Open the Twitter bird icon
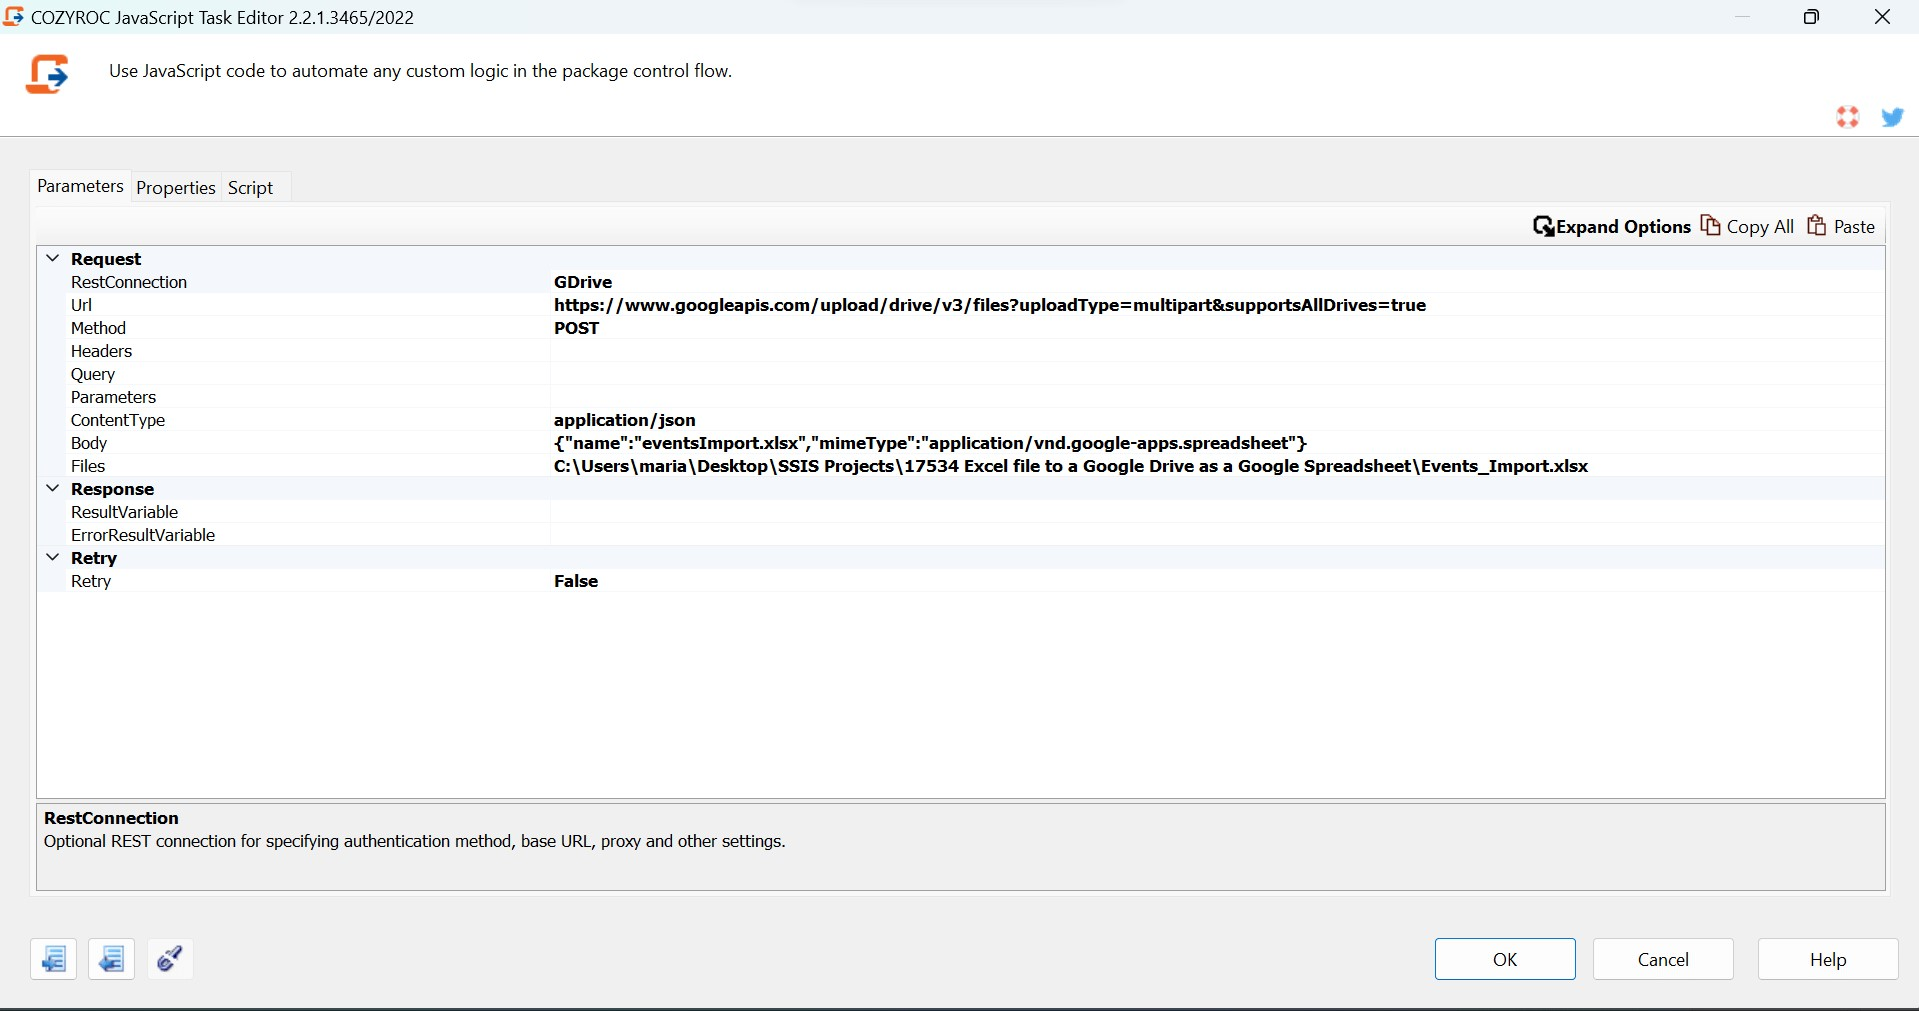The height and width of the screenshot is (1011, 1919). (1892, 117)
